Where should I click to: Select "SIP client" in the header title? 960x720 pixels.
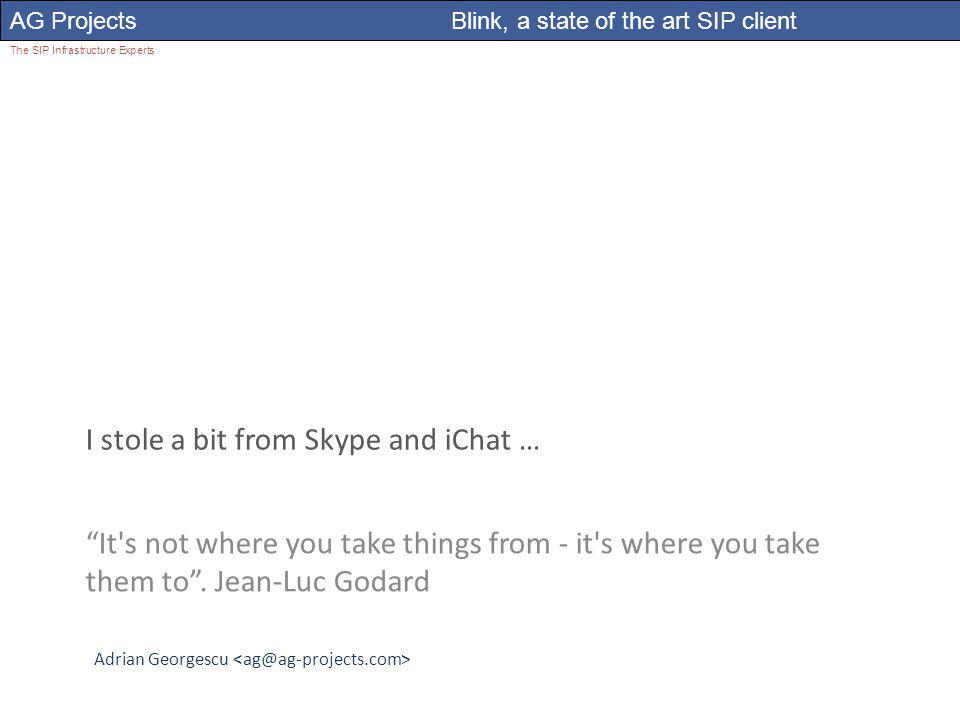[x=746, y=21]
